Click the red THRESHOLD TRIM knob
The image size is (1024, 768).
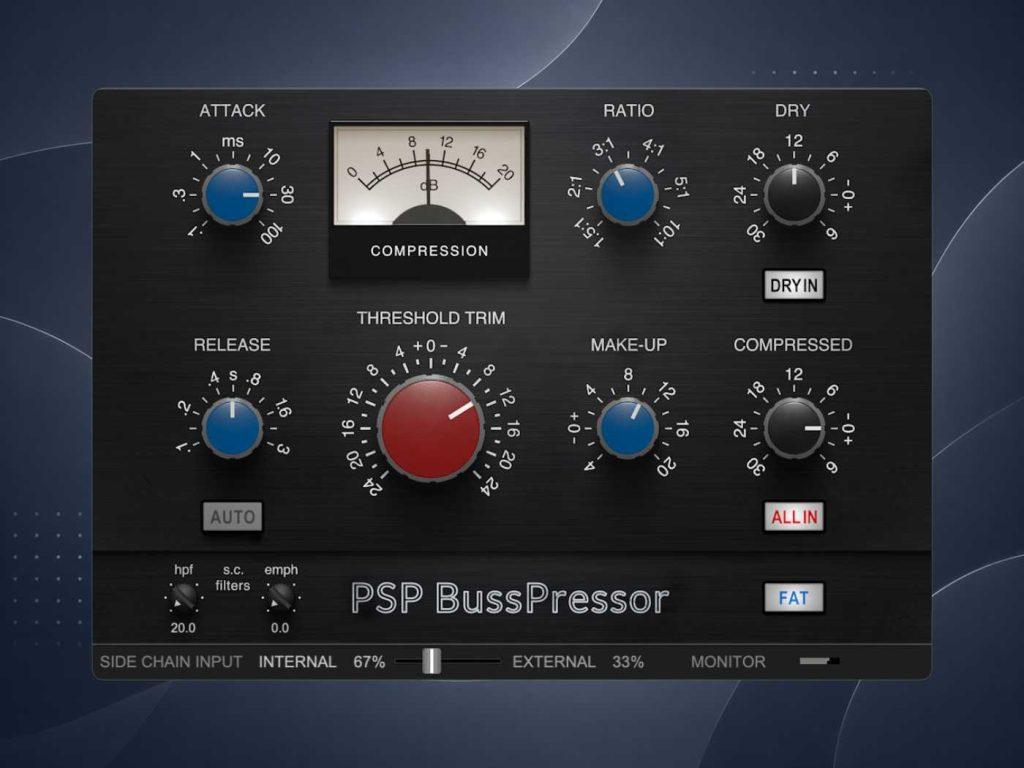click(430, 428)
